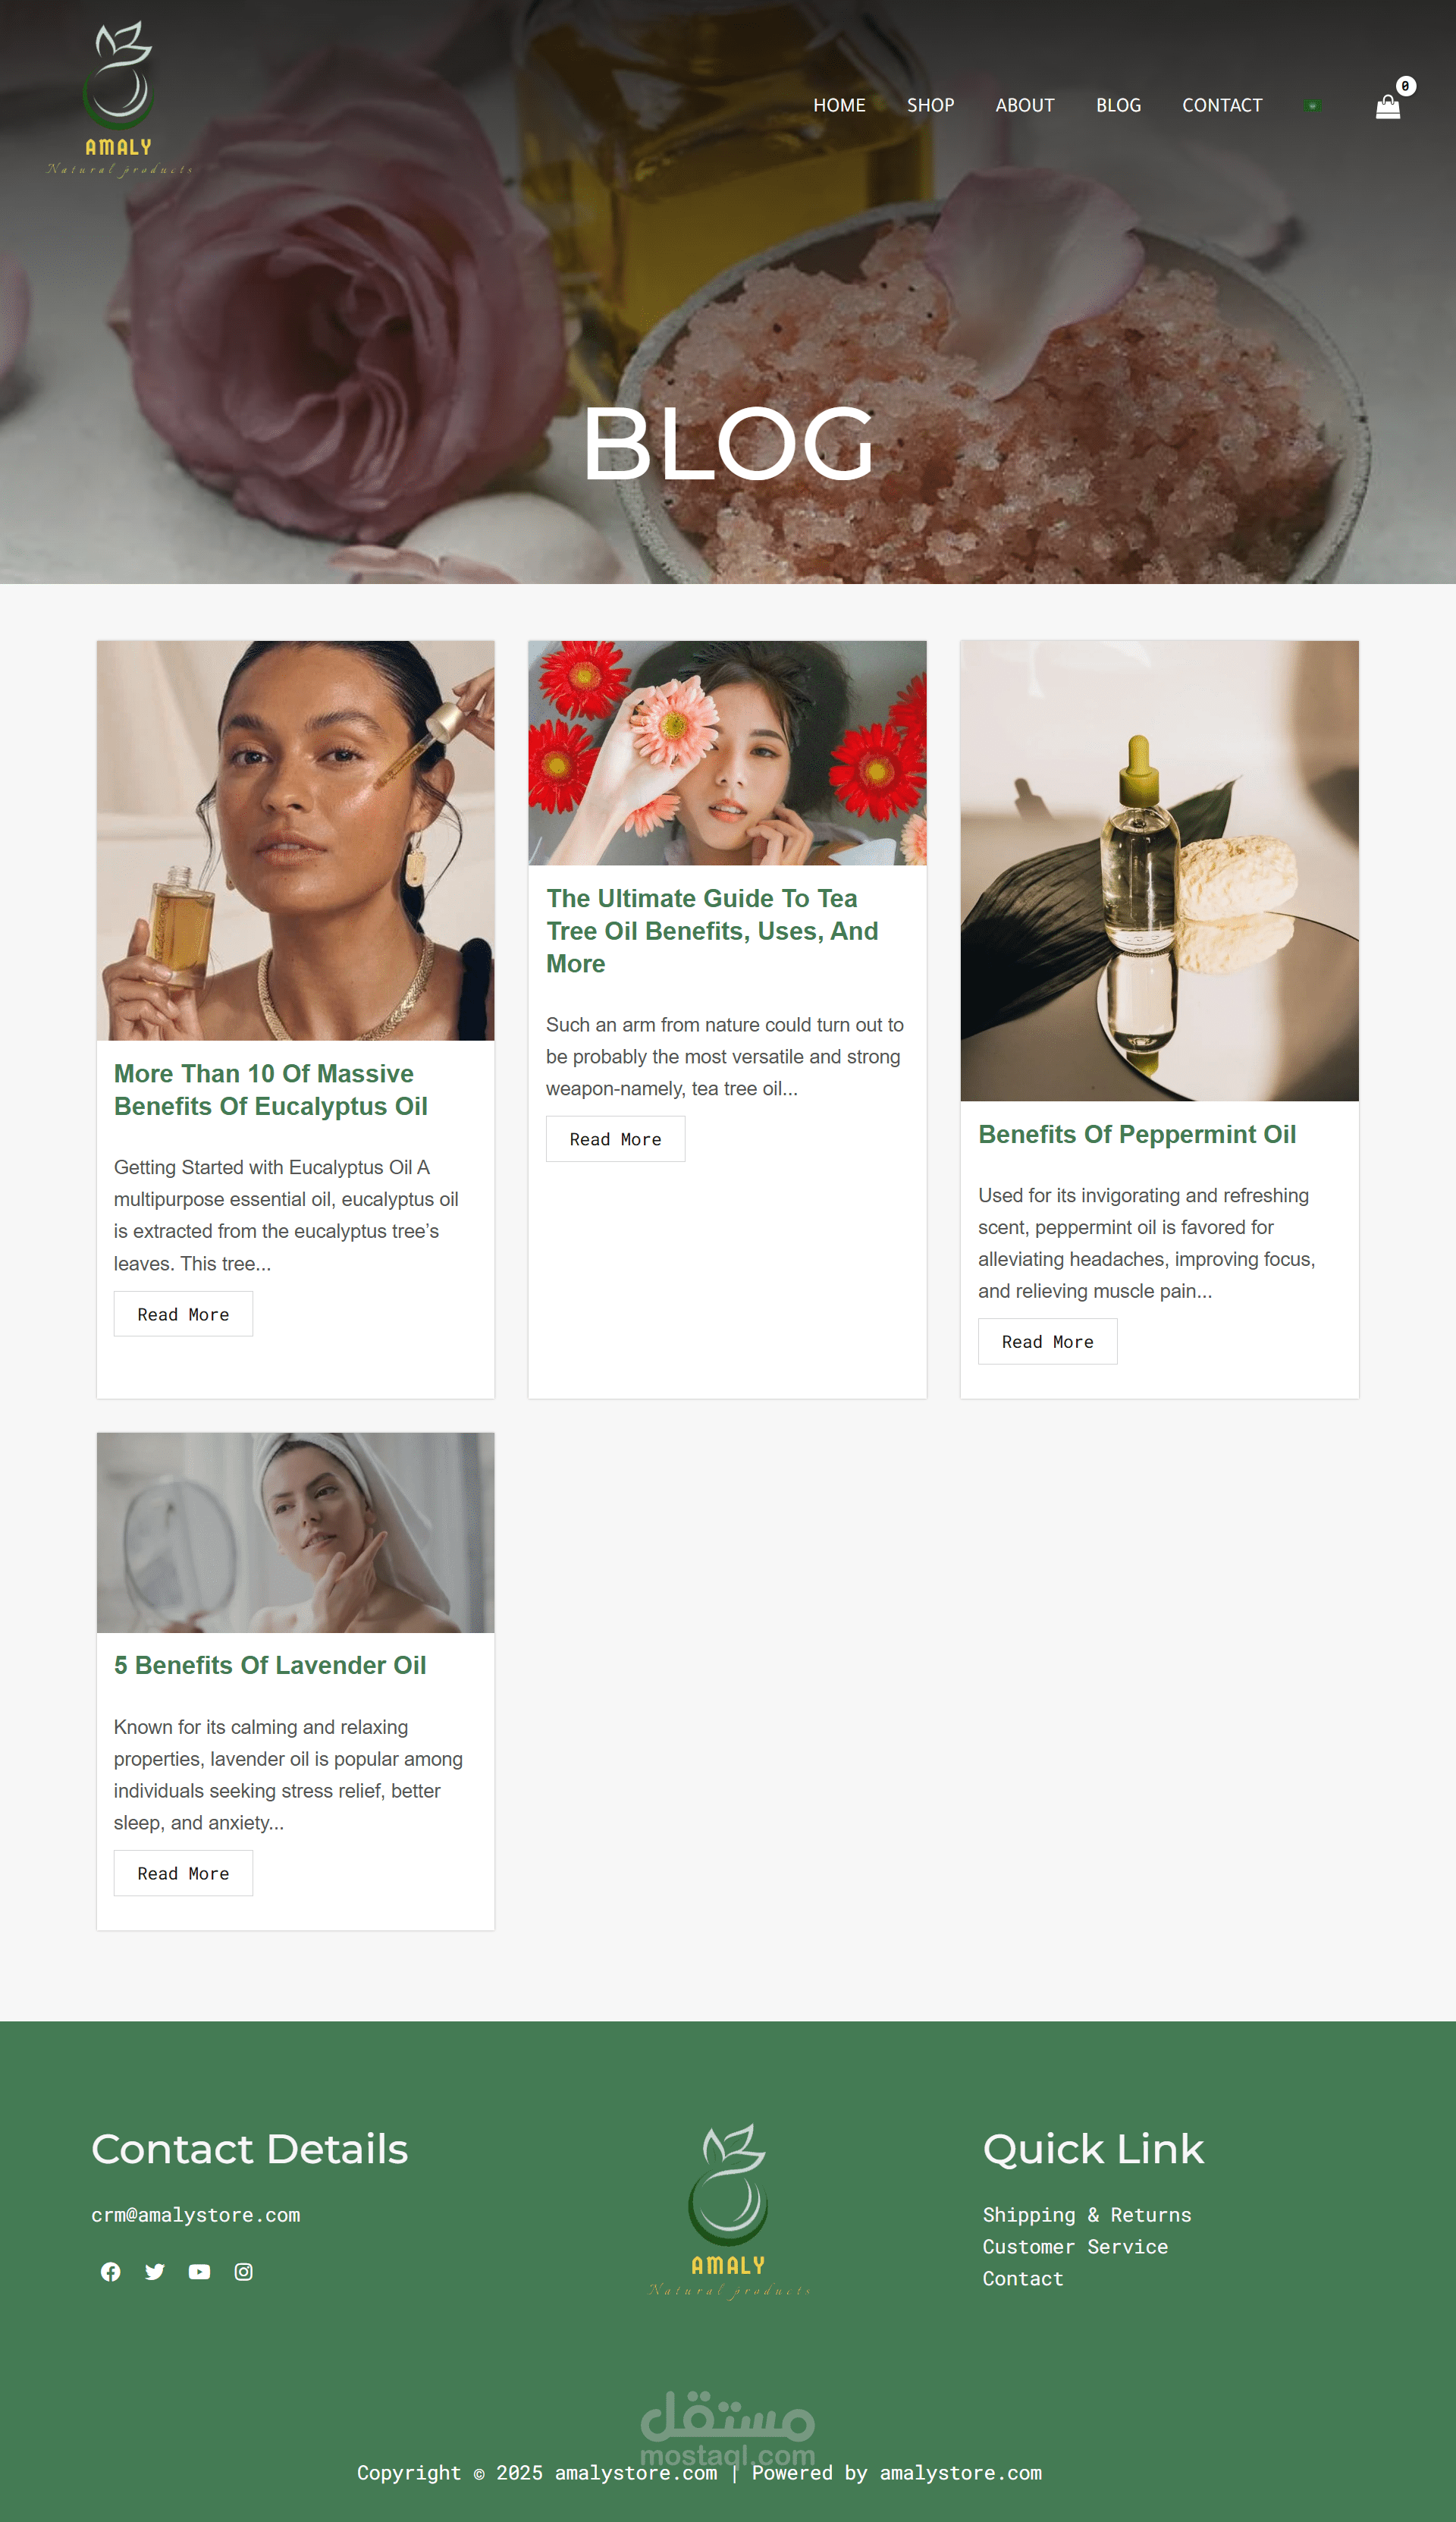Open the 5 Benefits Of Lavender Oil title

[270, 1665]
